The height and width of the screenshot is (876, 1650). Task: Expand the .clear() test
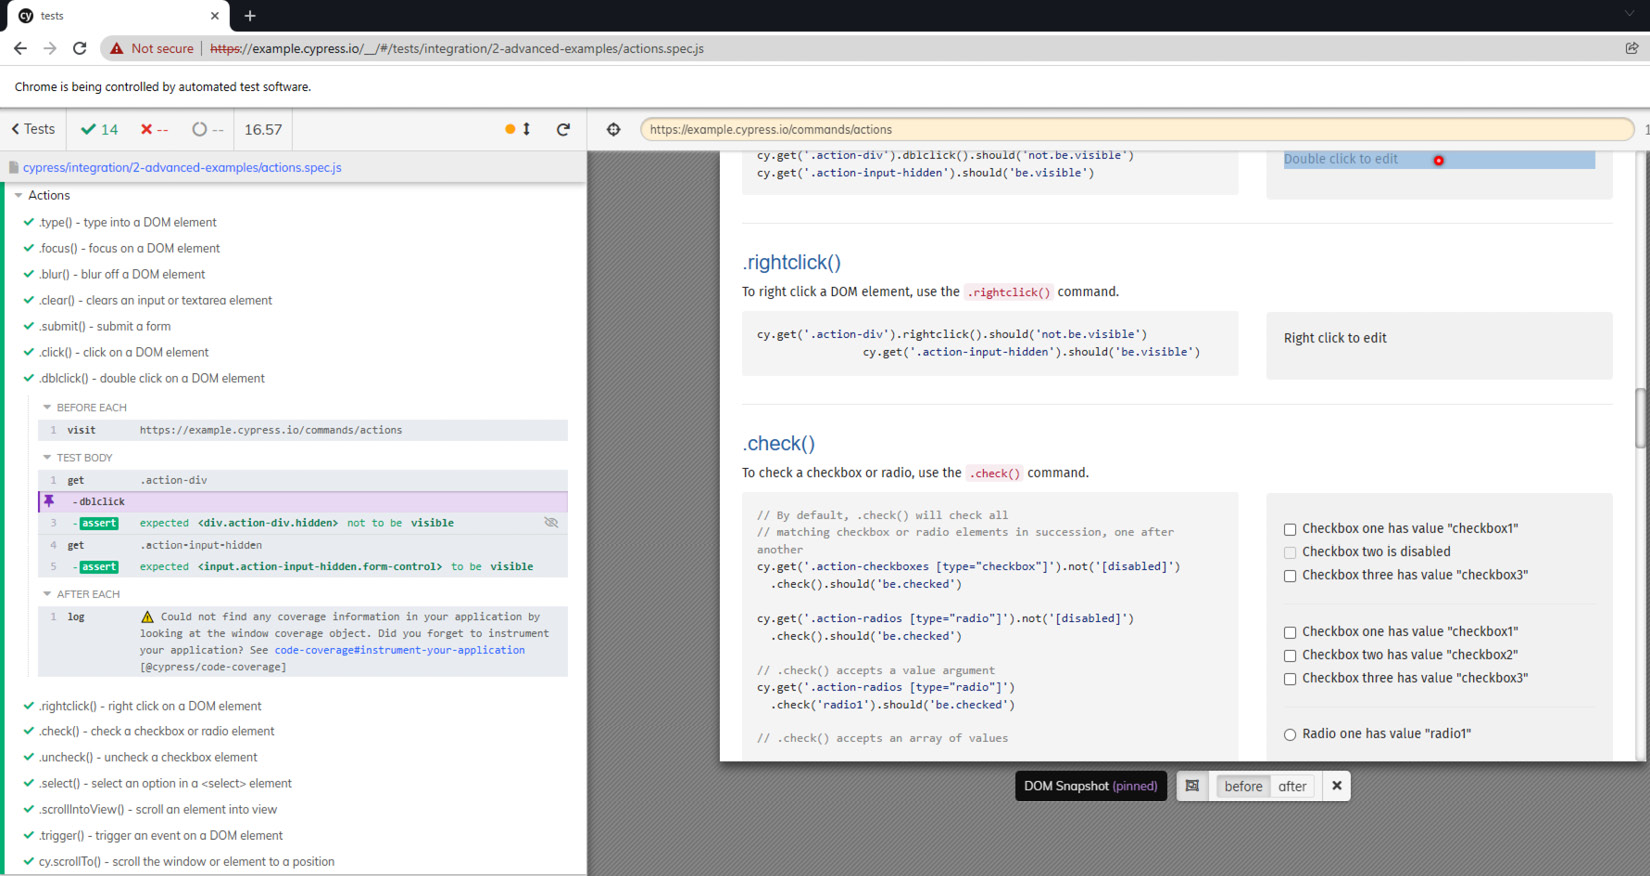(155, 300)
